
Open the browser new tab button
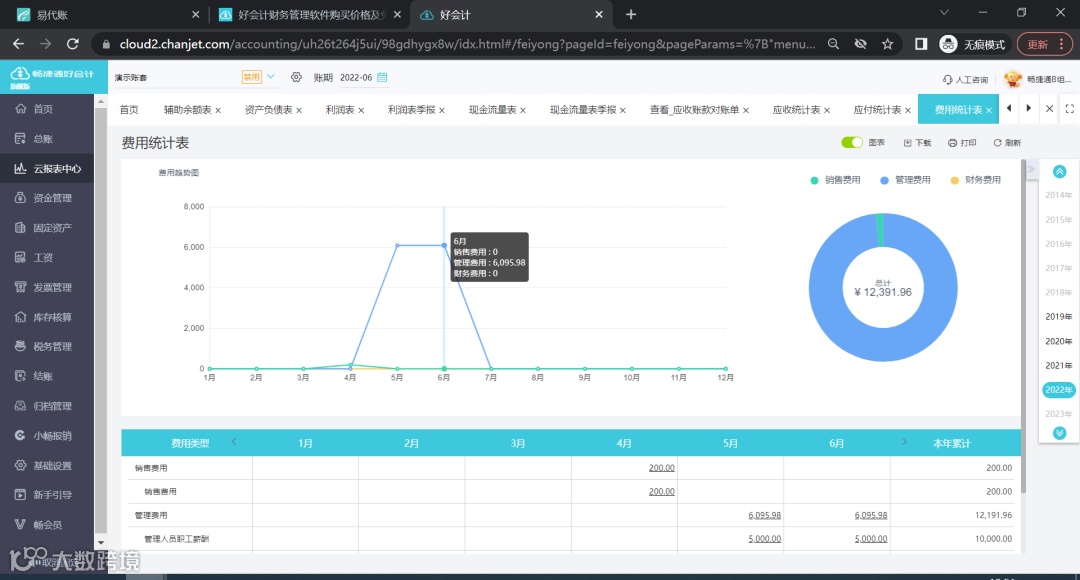pyautogui.click(x=631, y=14)
